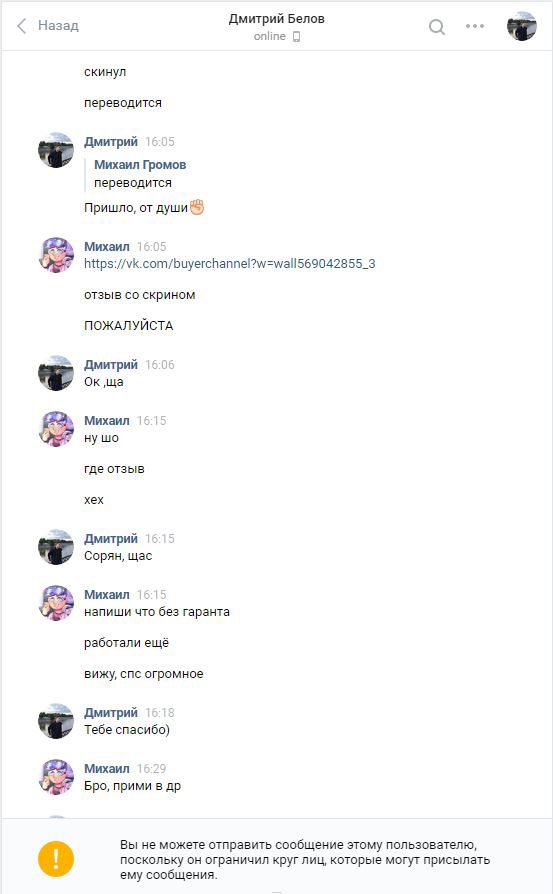Screen dimensions: 553x894
Task: Select the 'Бро, прими в др' message
Action: tap(132, 786)
